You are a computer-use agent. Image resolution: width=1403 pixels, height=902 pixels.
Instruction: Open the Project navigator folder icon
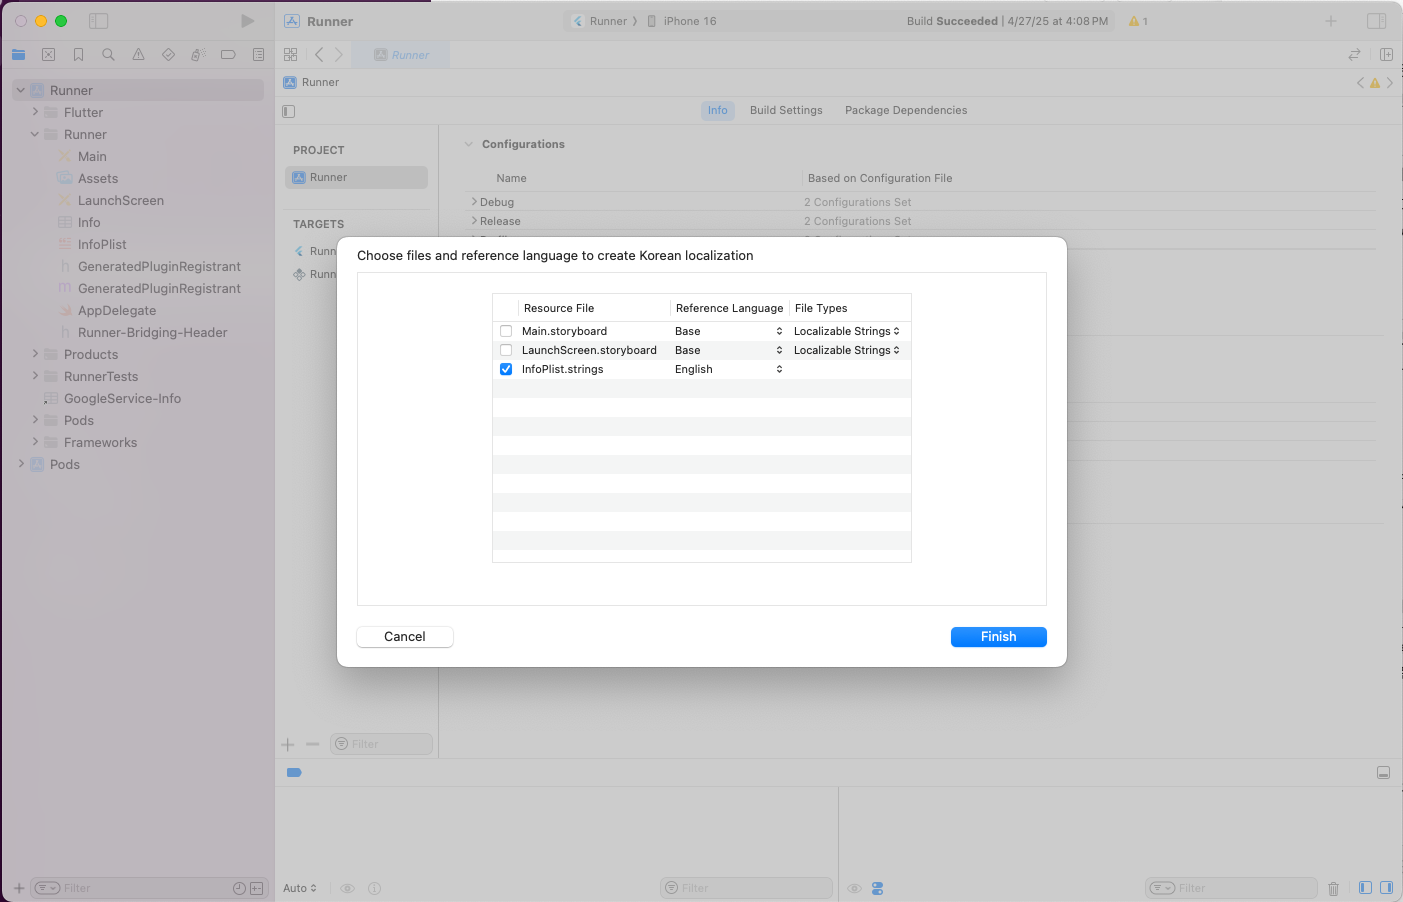coord(18,55)
